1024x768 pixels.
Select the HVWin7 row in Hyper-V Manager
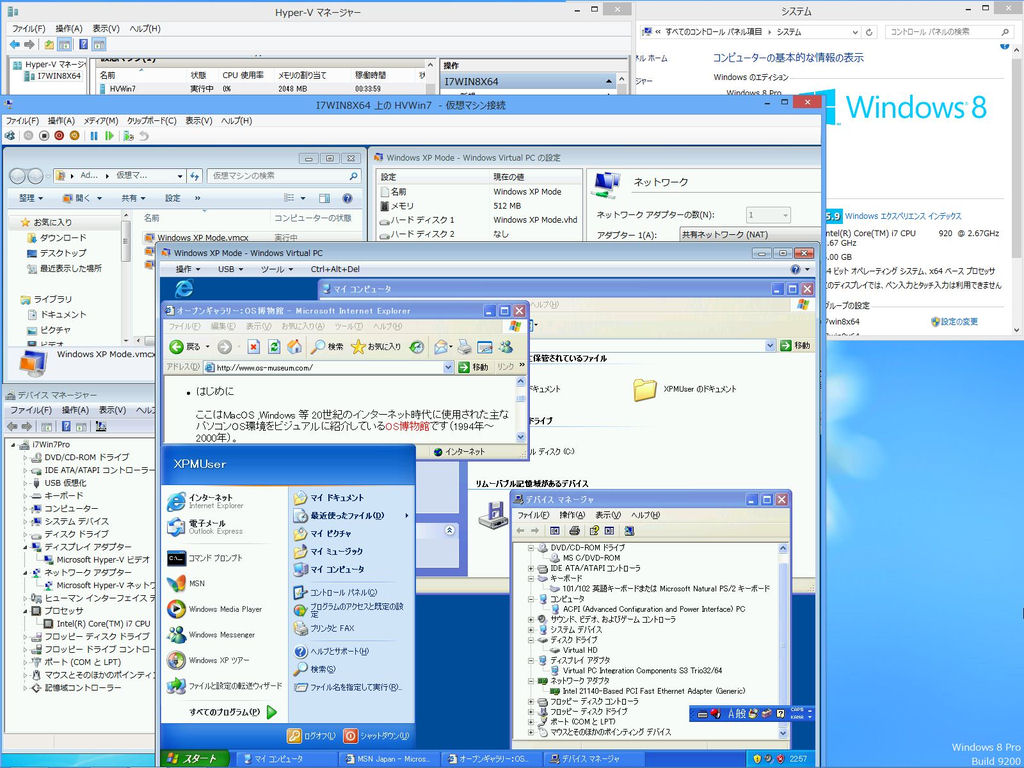click(x=261, y=88)
